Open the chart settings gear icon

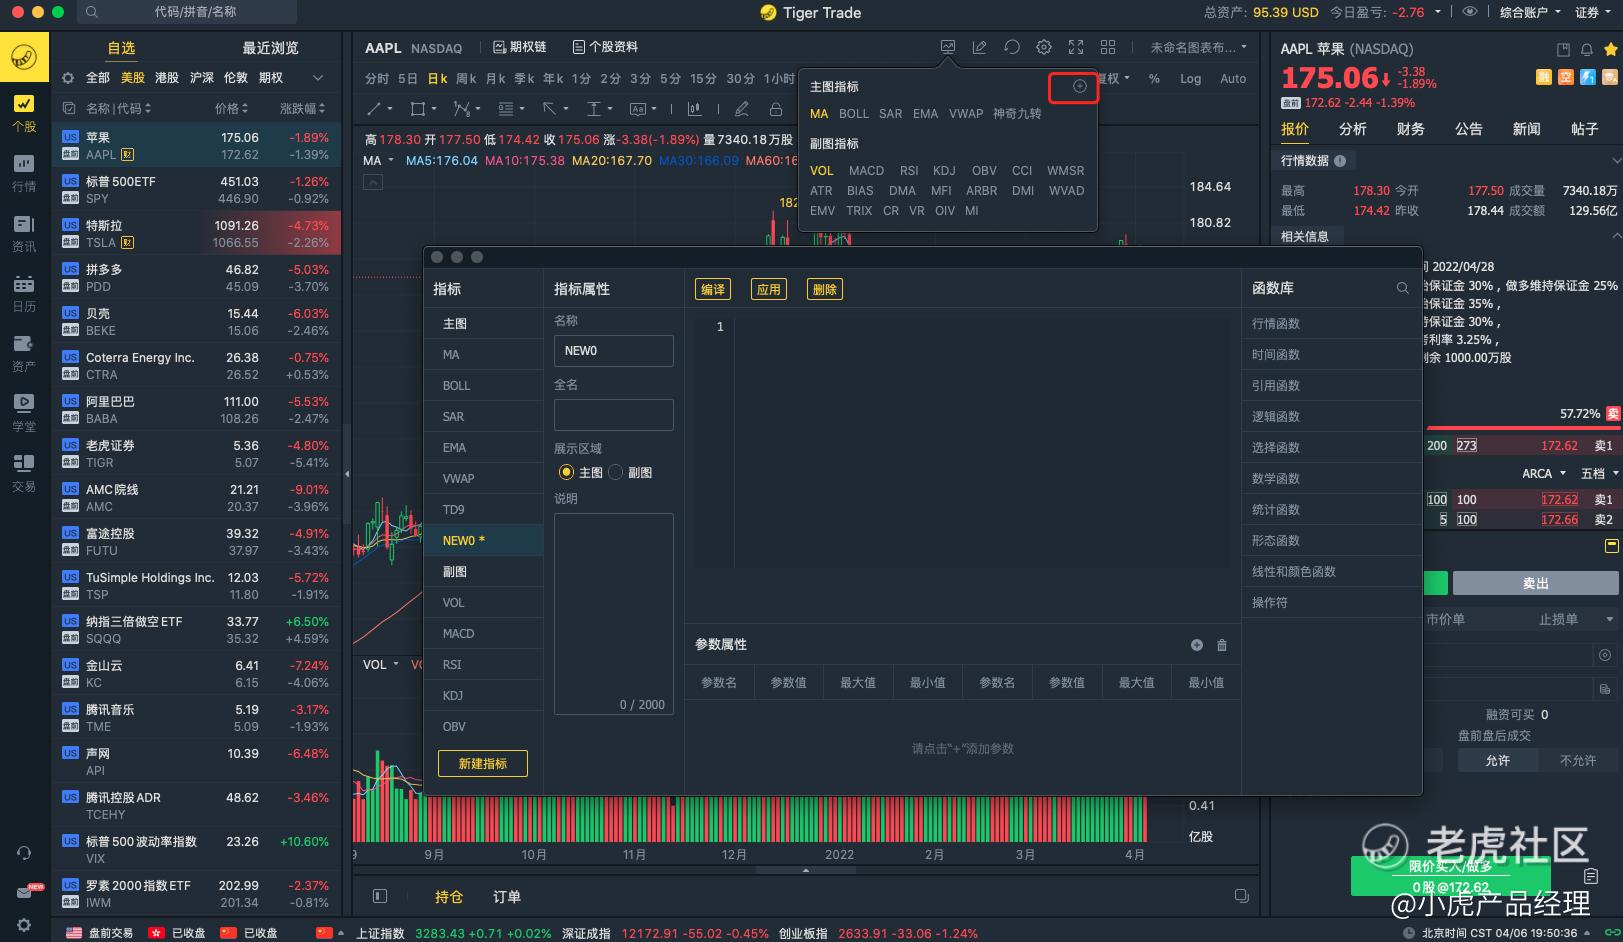(x=1043, y=46)
